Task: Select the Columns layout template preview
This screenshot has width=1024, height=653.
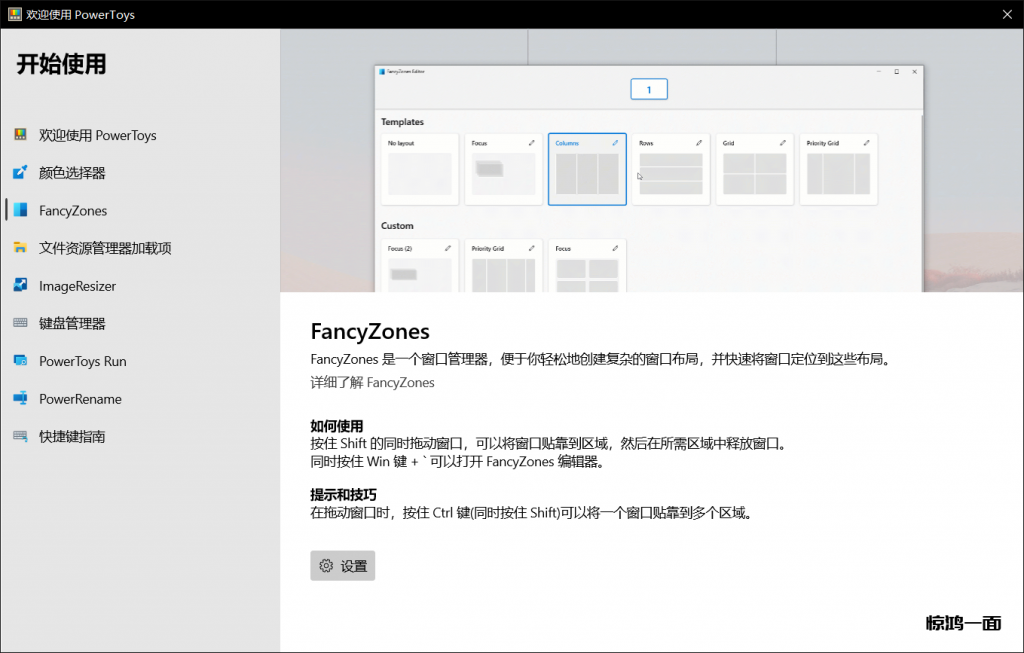Action: (x=587, y=173)
